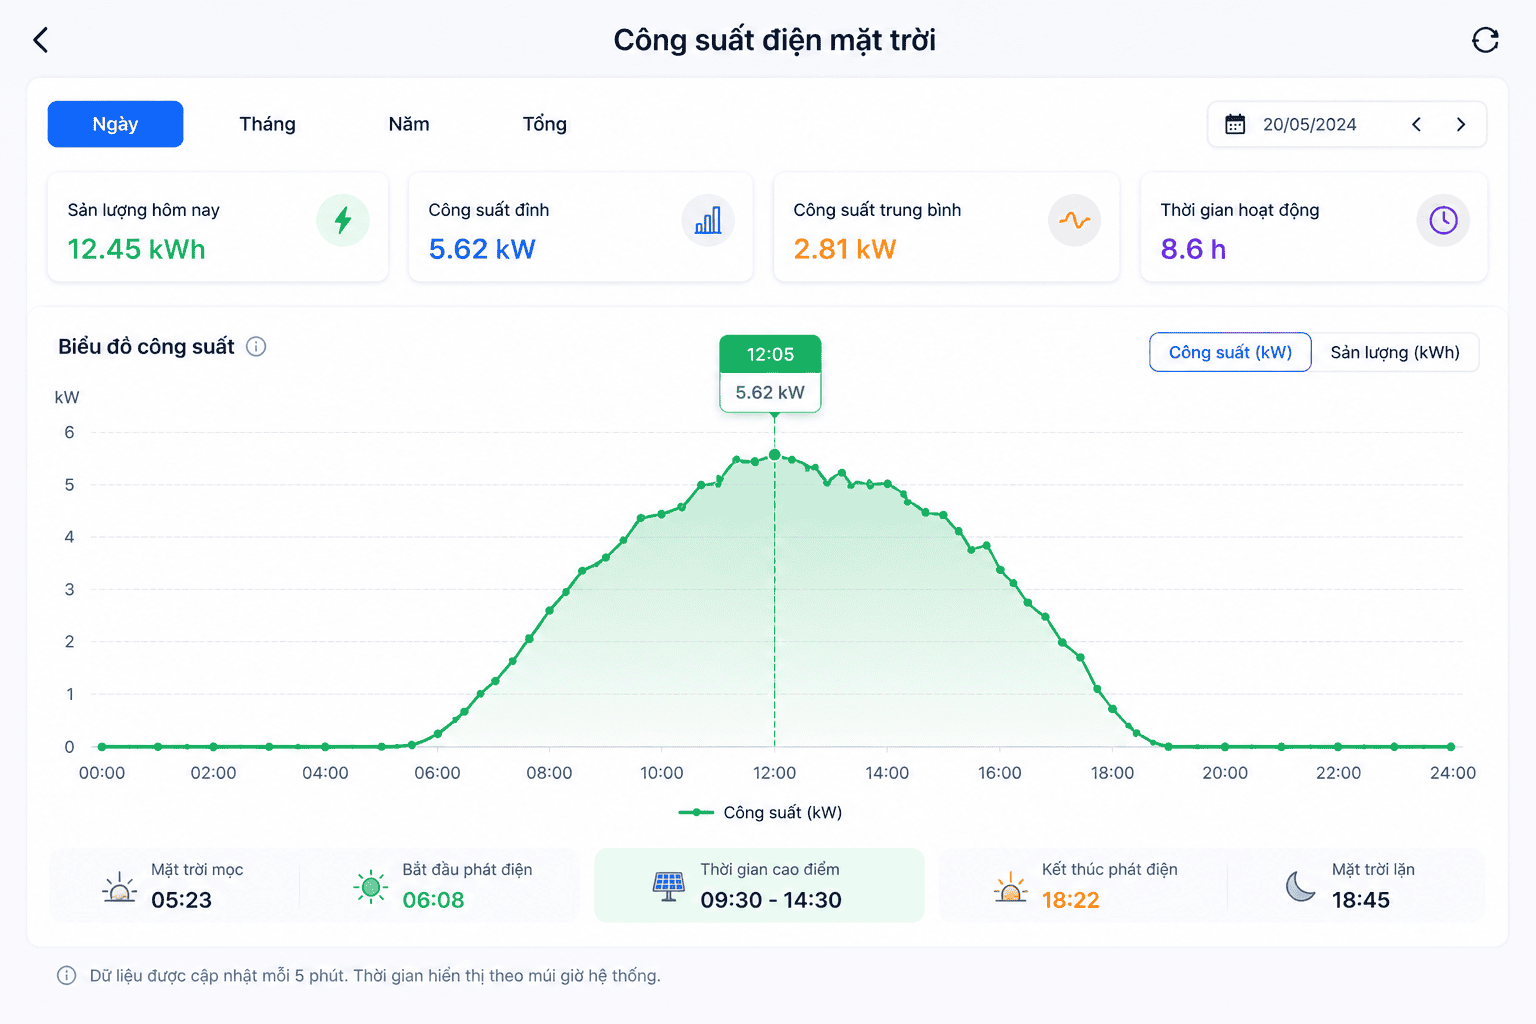The width and height of the screenshot is (1536, 1024).
Task: Go back using the left arrow
Action: coord(41,40)
